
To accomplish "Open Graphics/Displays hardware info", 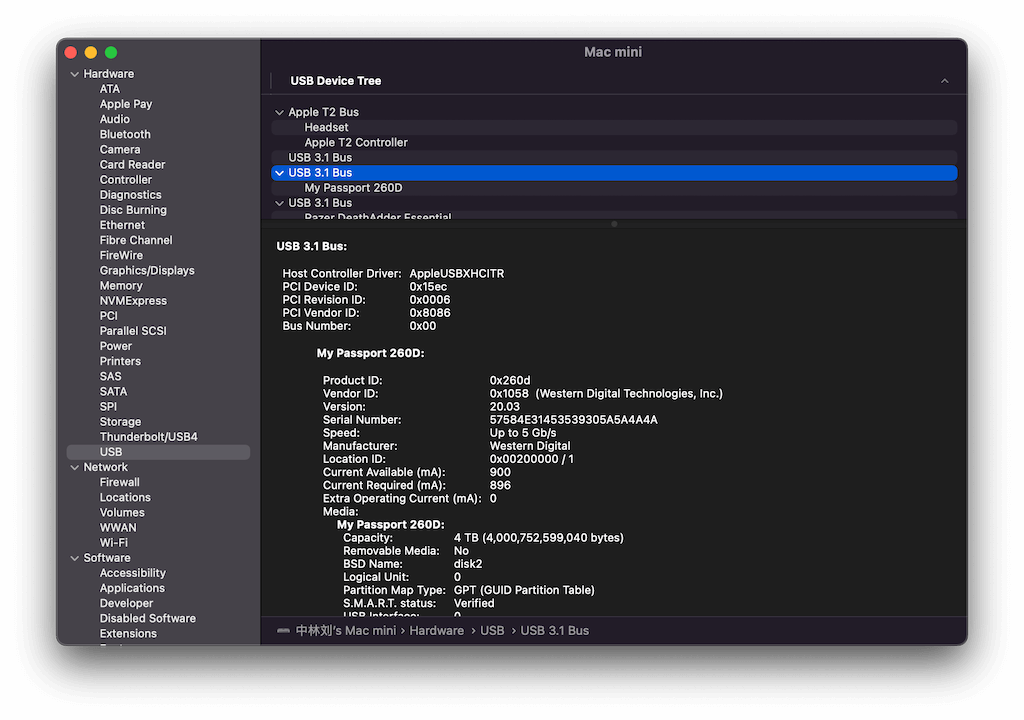I will 147,270.
